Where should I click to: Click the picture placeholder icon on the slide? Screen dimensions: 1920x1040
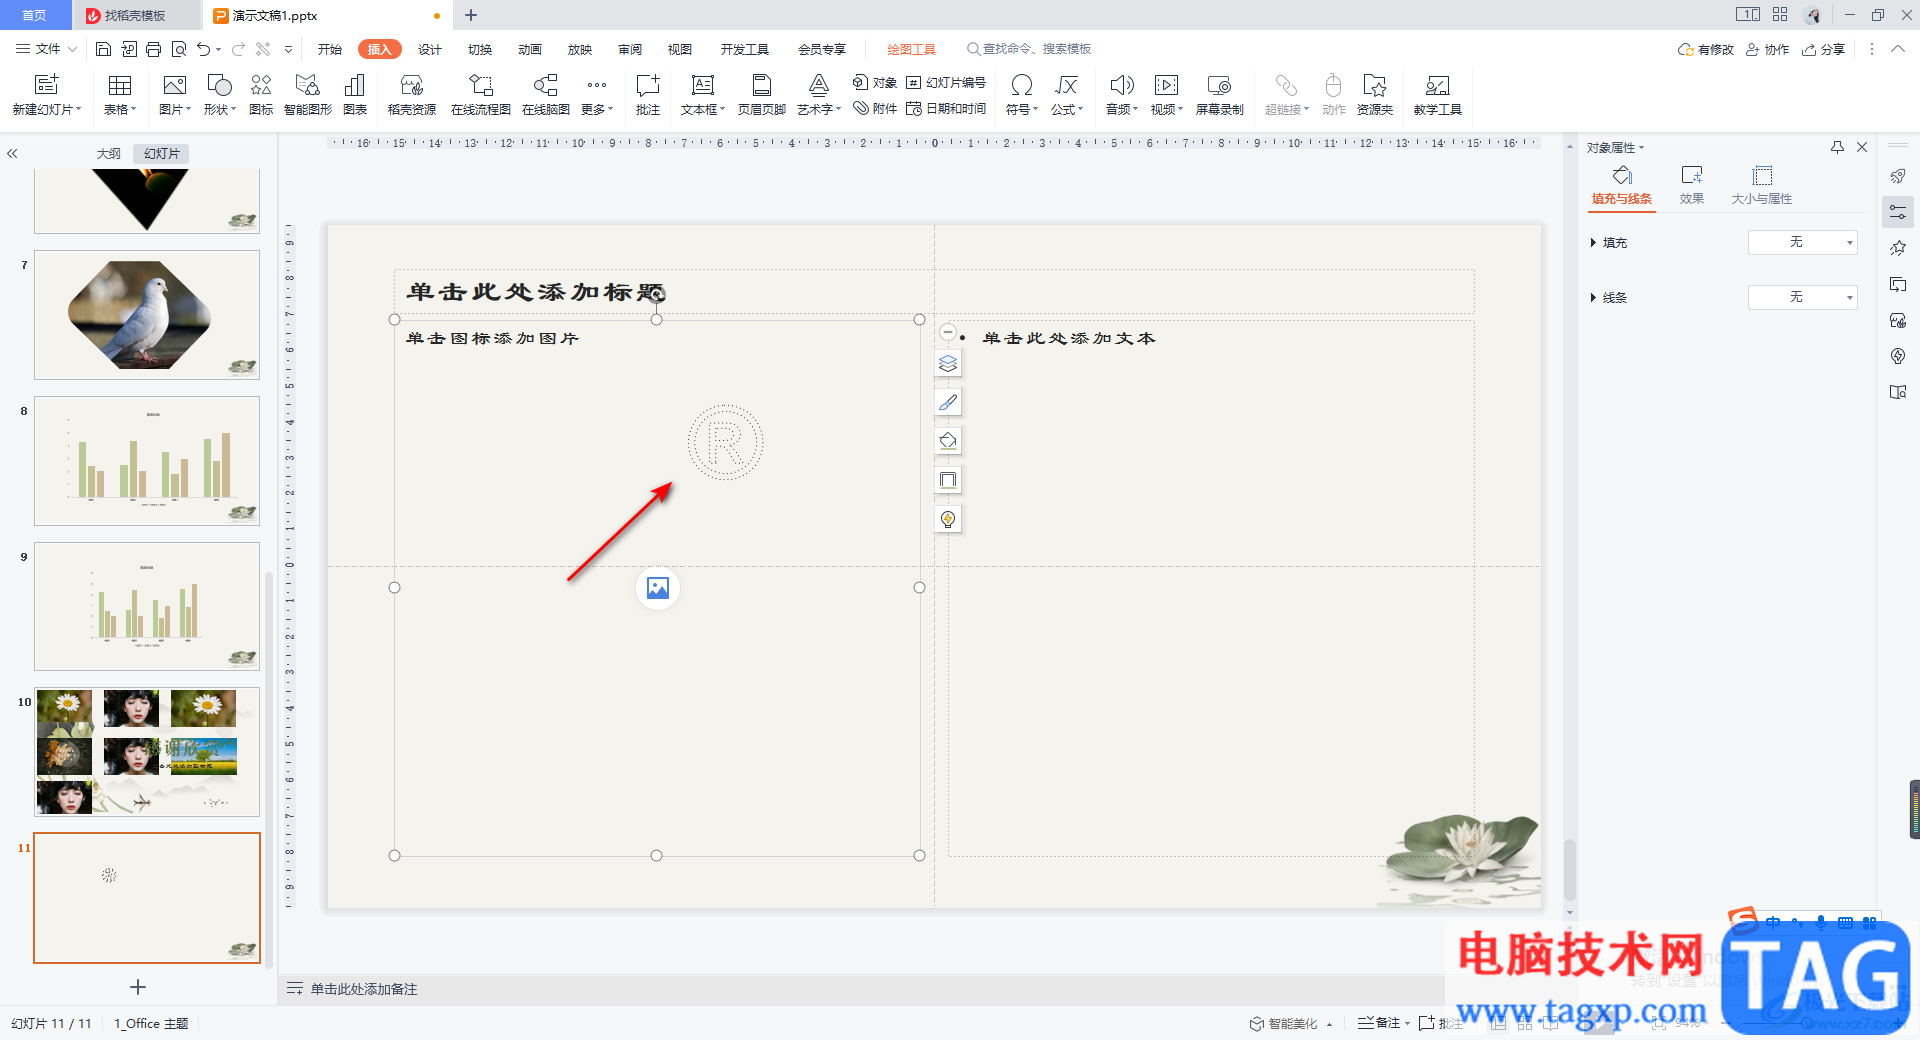tap(658, 588)
